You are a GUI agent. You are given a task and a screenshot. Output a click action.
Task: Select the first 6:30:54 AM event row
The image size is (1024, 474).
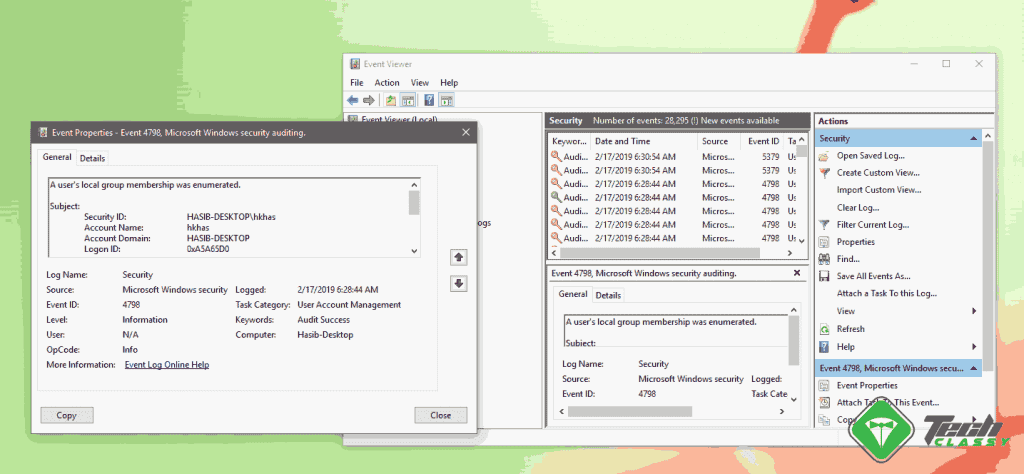point(673,157)
